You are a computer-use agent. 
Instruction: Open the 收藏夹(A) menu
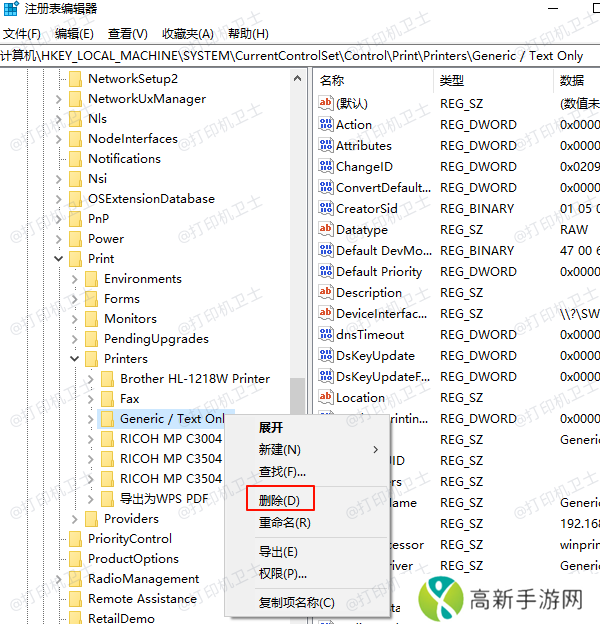(x=188, y=33)
